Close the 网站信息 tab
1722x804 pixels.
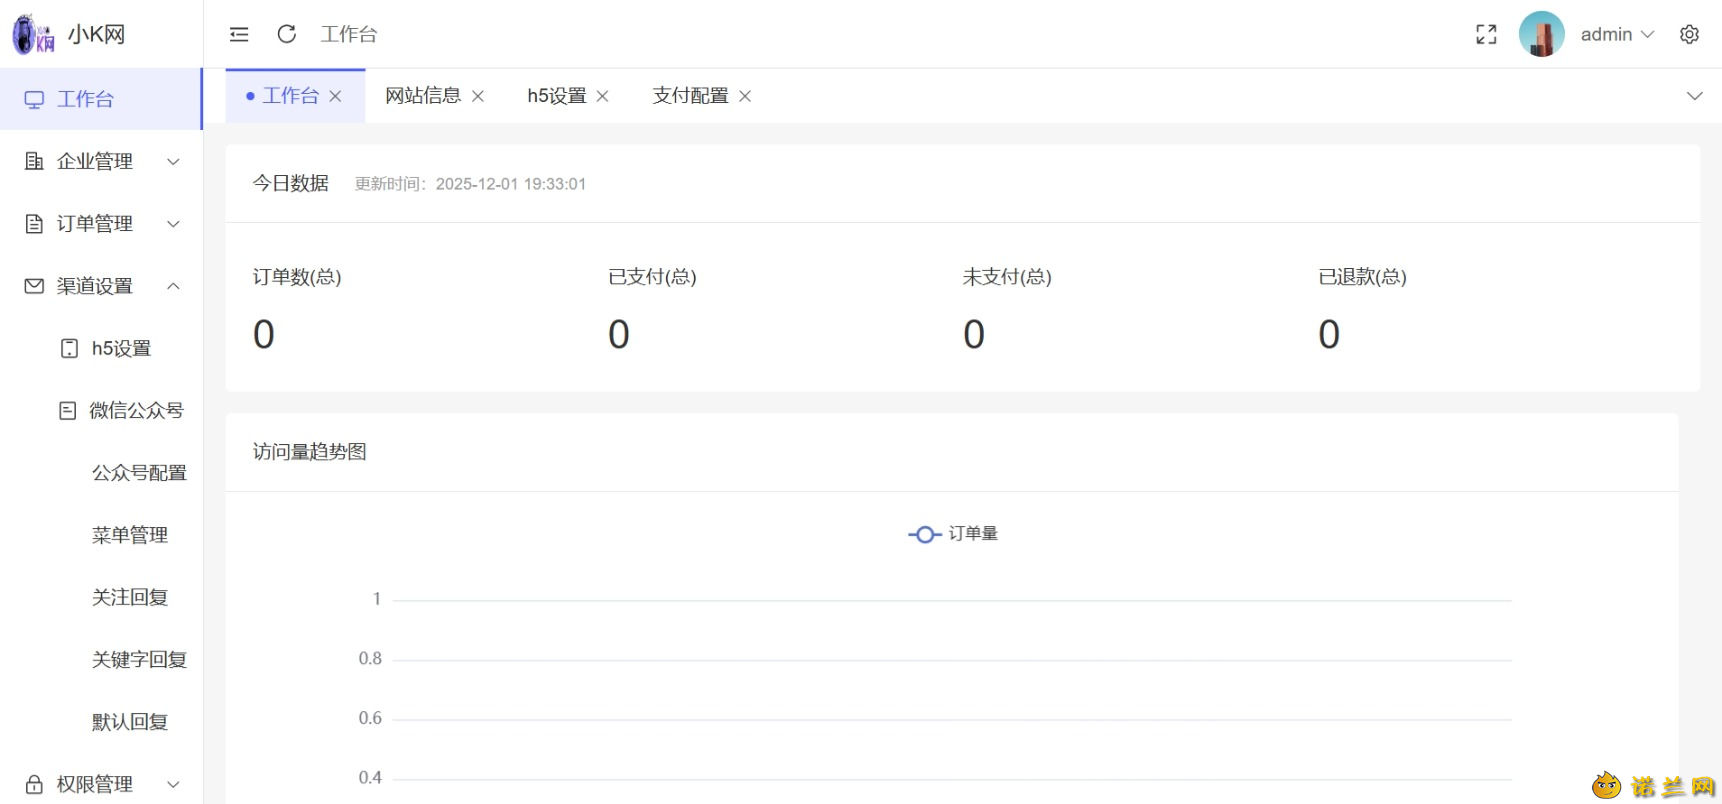click(x=478, y=96)
